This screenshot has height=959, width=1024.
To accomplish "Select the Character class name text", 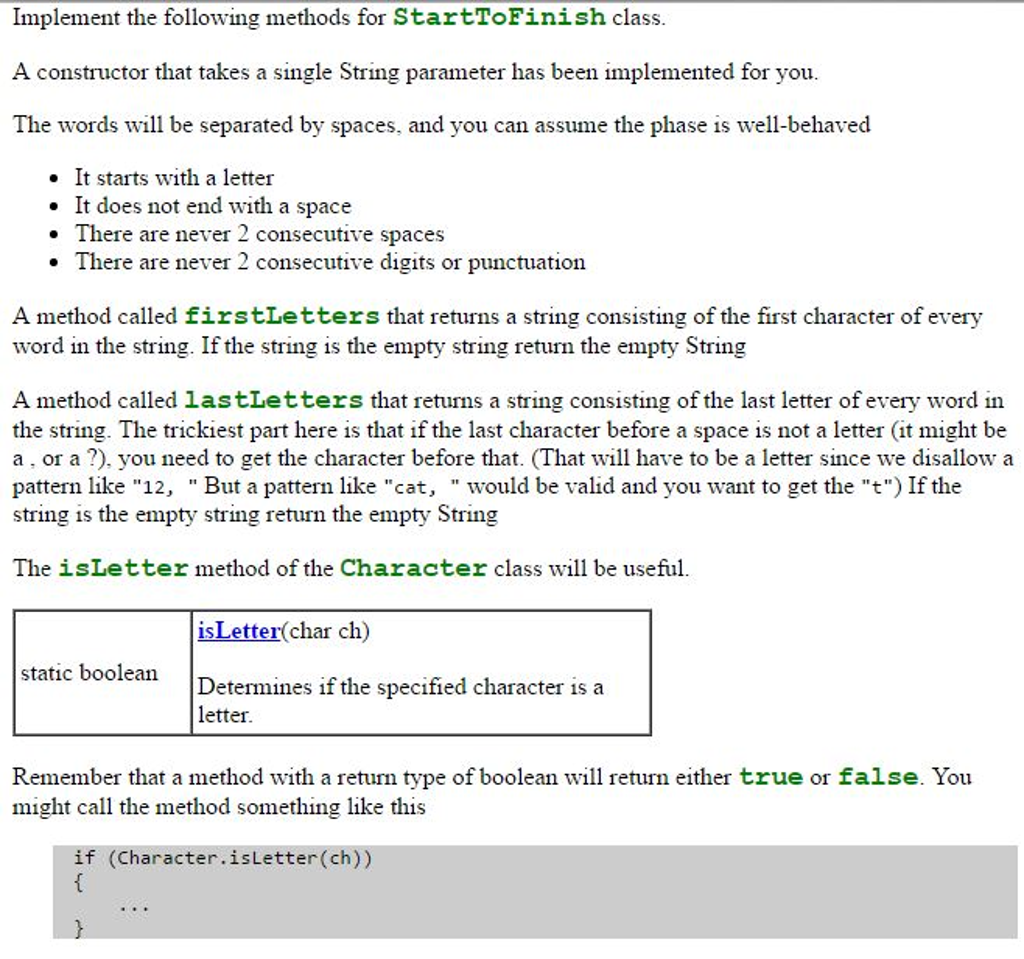I will tap(412, 567).
